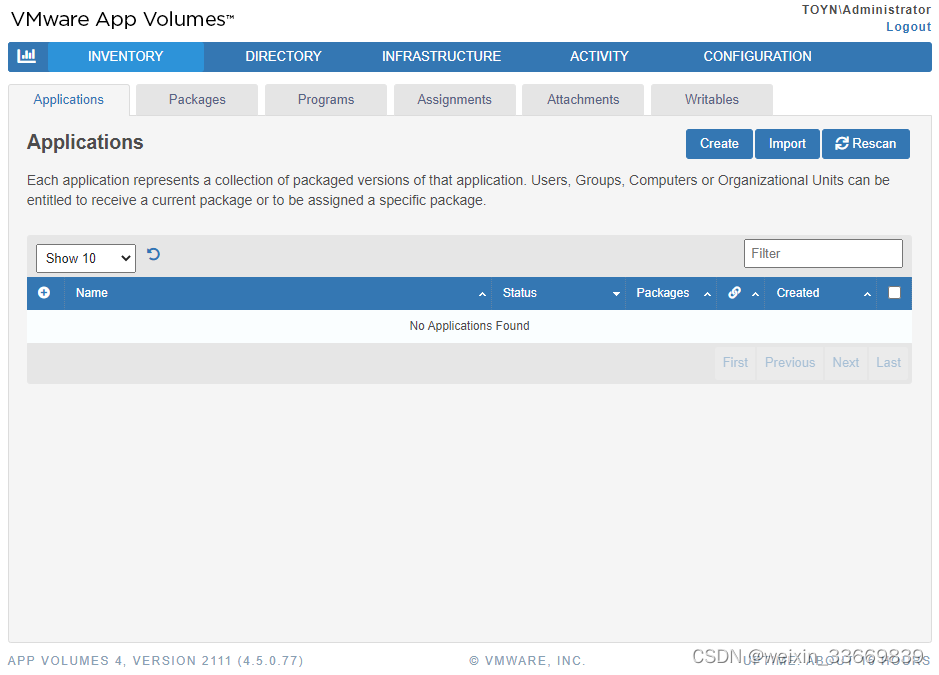The width and height of the screenshot is (939, 675).
Task: Open the INFRASTRUCTURE menu
Action: tap(441, 56)
